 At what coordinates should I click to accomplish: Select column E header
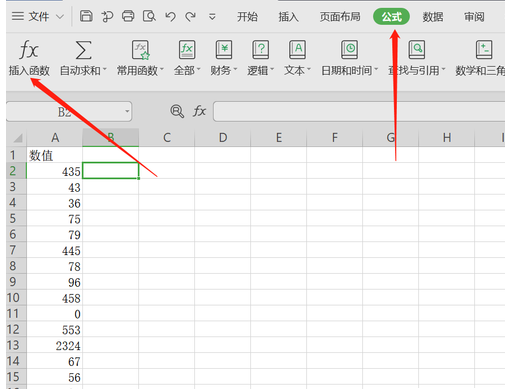279,138
